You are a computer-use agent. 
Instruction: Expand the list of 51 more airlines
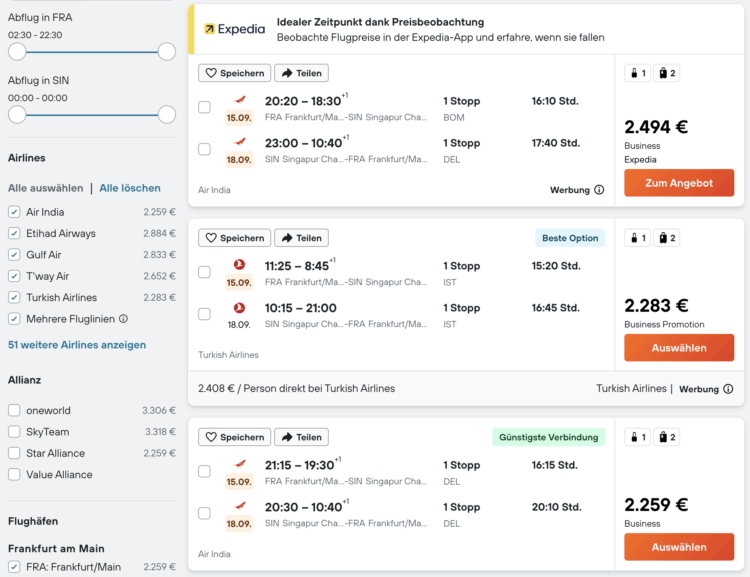coord(77,345)
